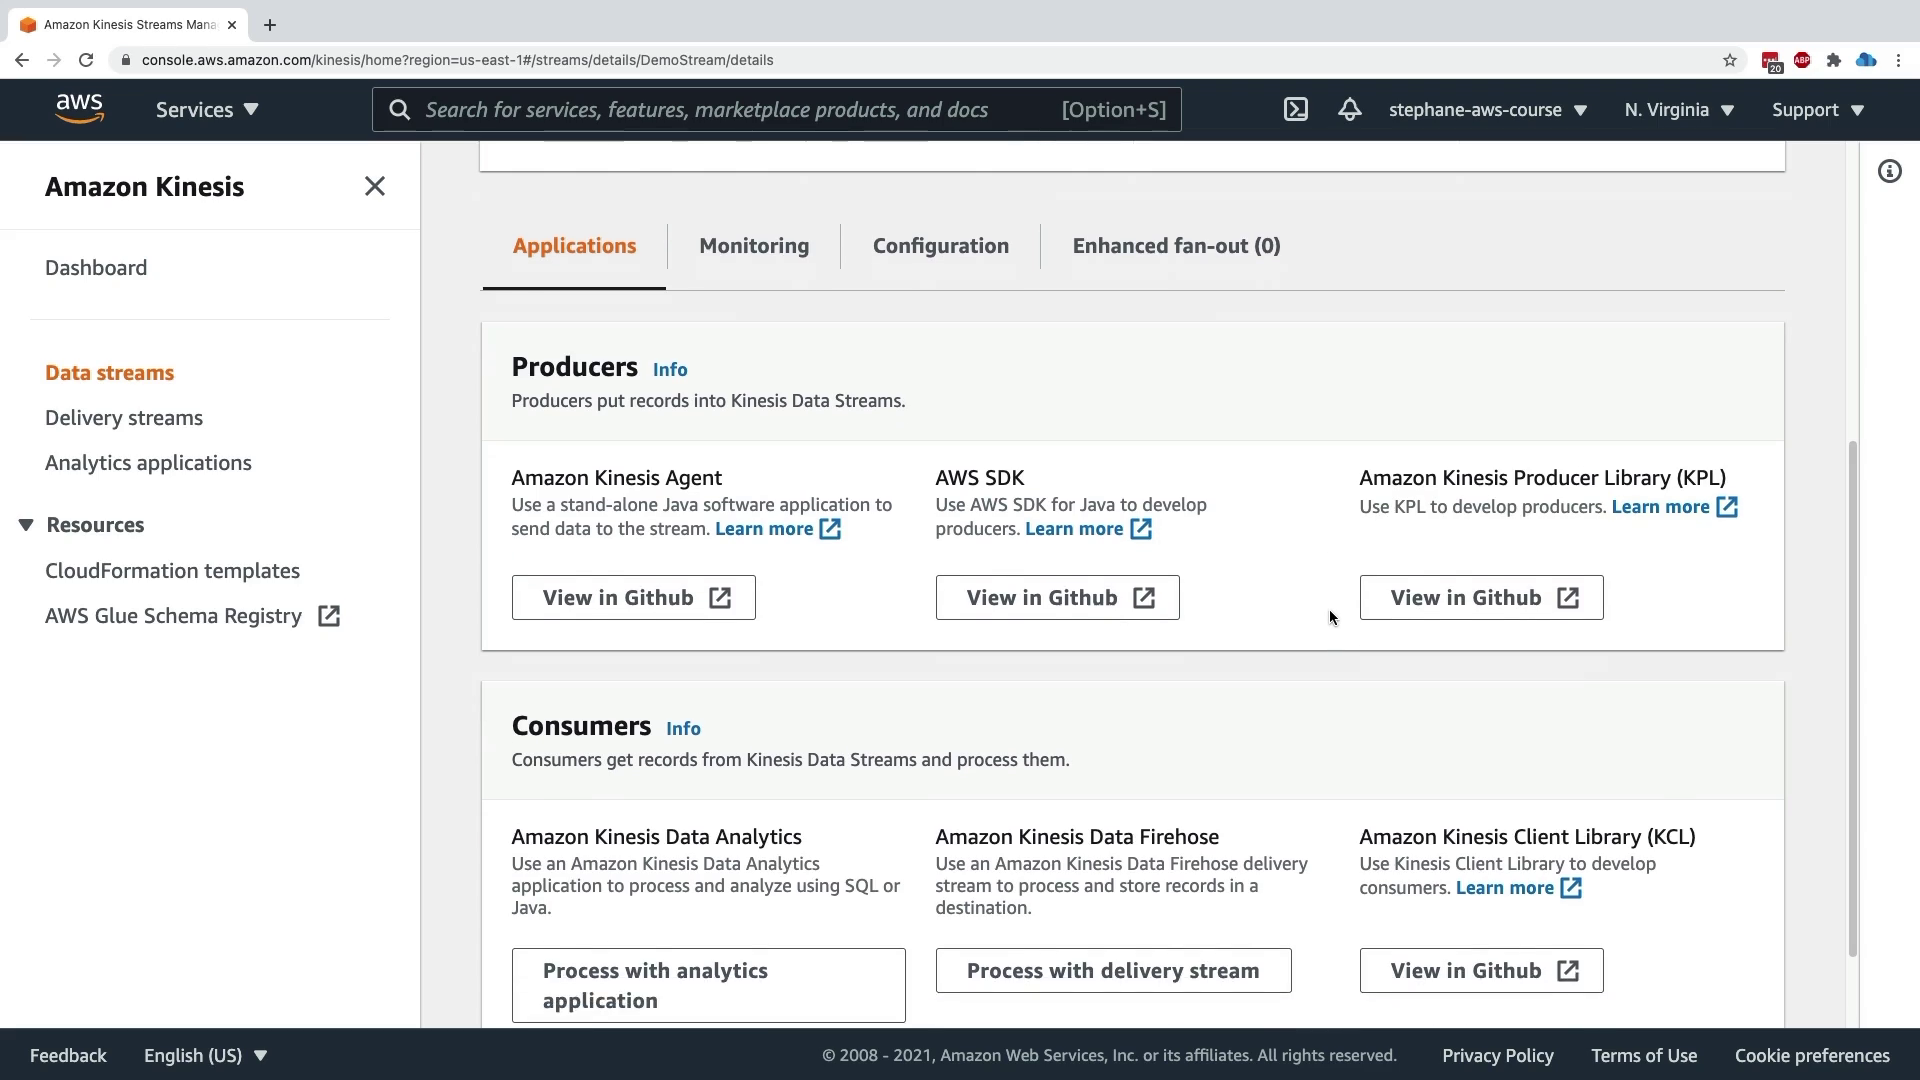Collapse the Resources section in sidebar
Image resolution: width=1920 pixels, height=1080 pixels.
[x=27, y=525]
